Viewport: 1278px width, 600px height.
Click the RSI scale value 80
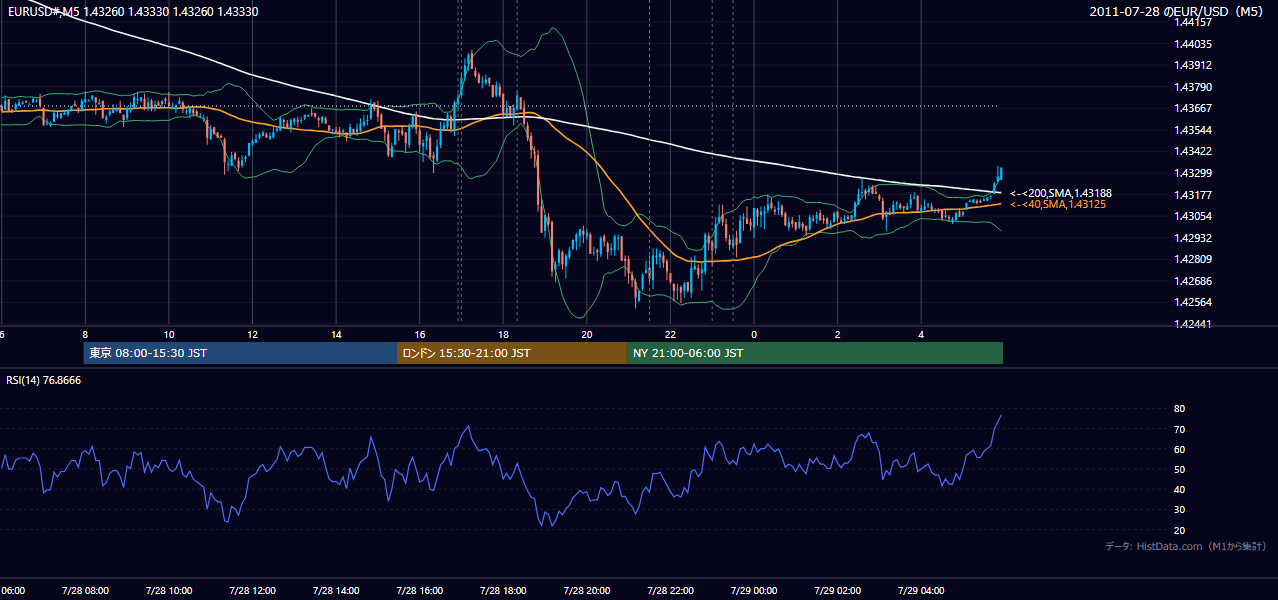click(1179, 409)
